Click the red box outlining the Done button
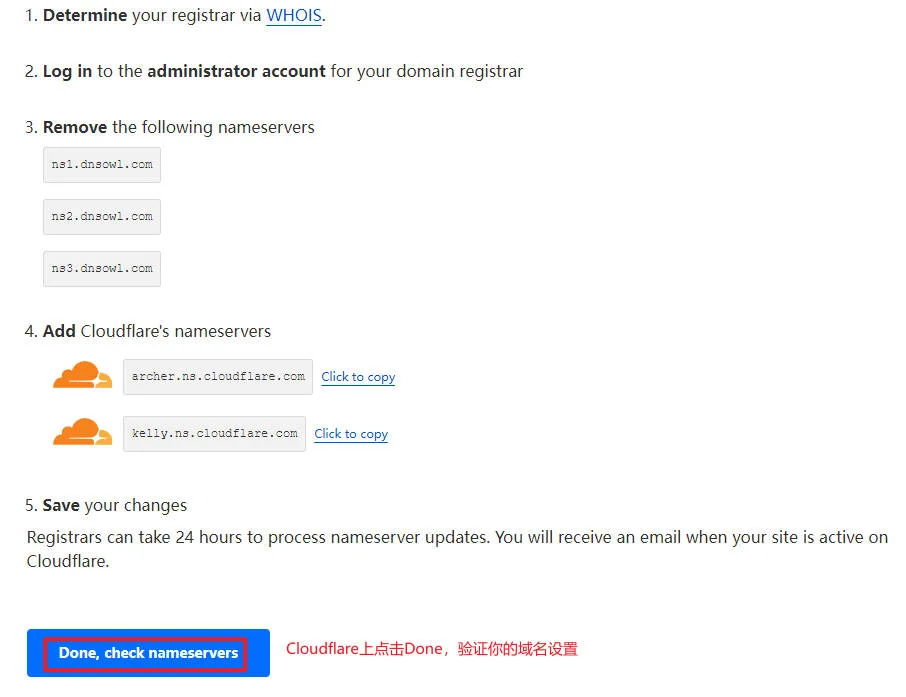The height and width of the screenshot is (697, 906). pyautogui.click(x=146, y=653)
